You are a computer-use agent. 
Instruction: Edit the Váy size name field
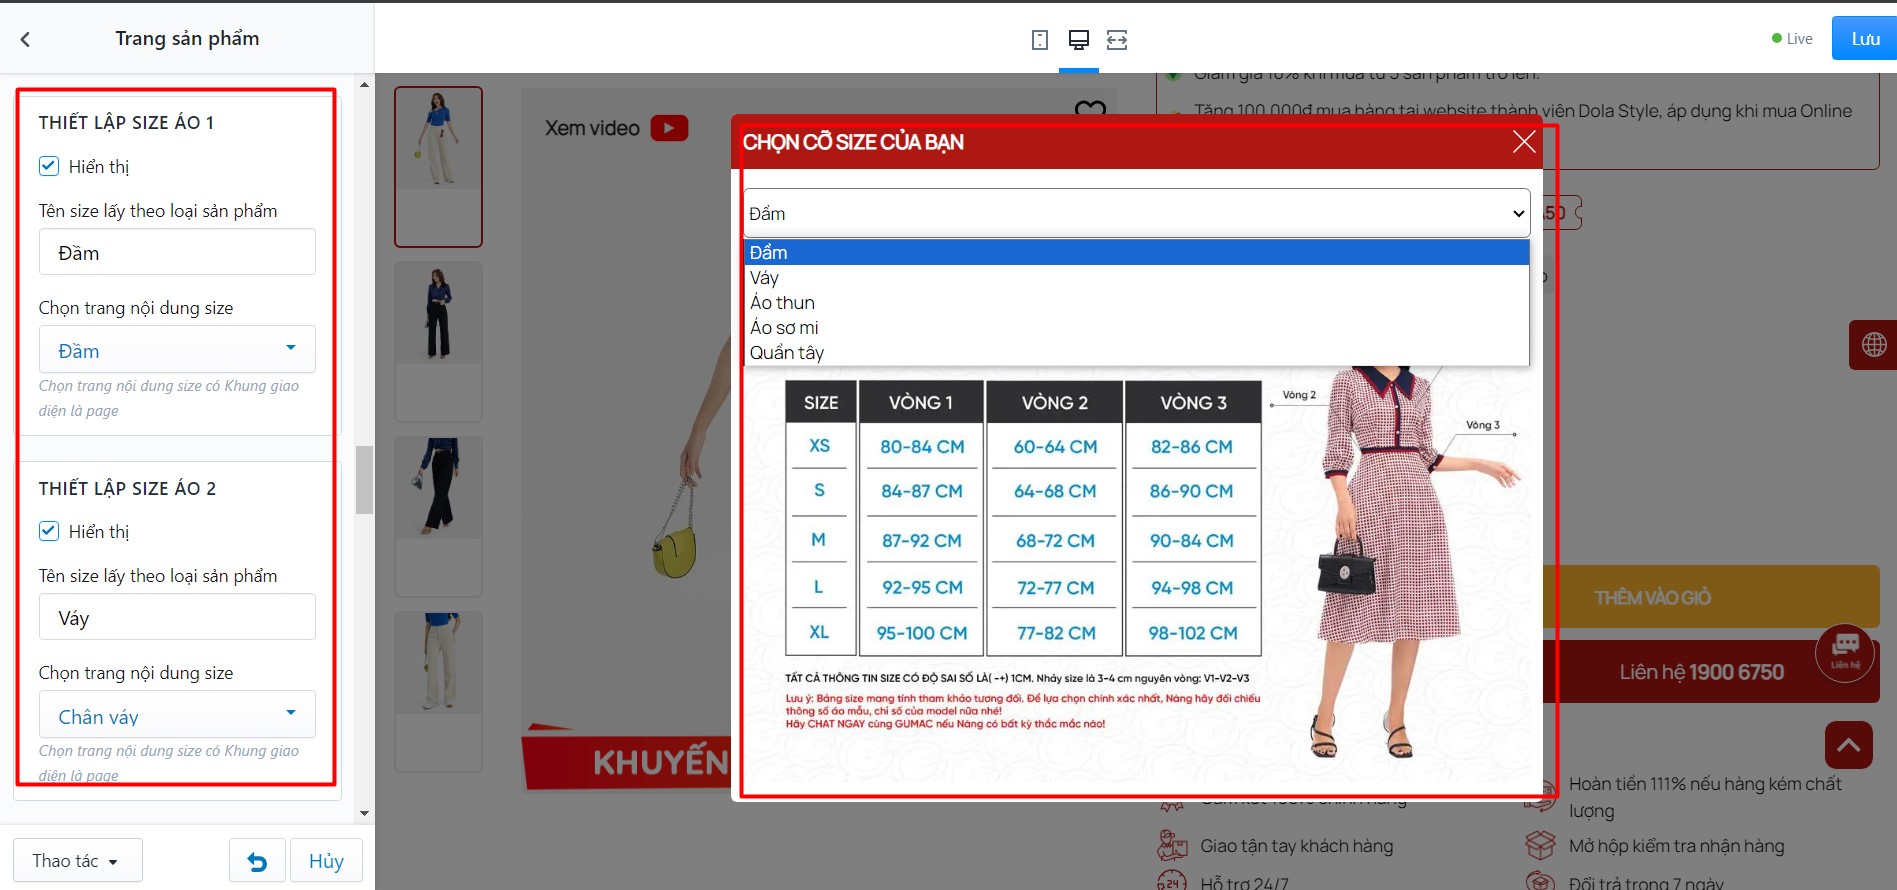coord(177,618)
